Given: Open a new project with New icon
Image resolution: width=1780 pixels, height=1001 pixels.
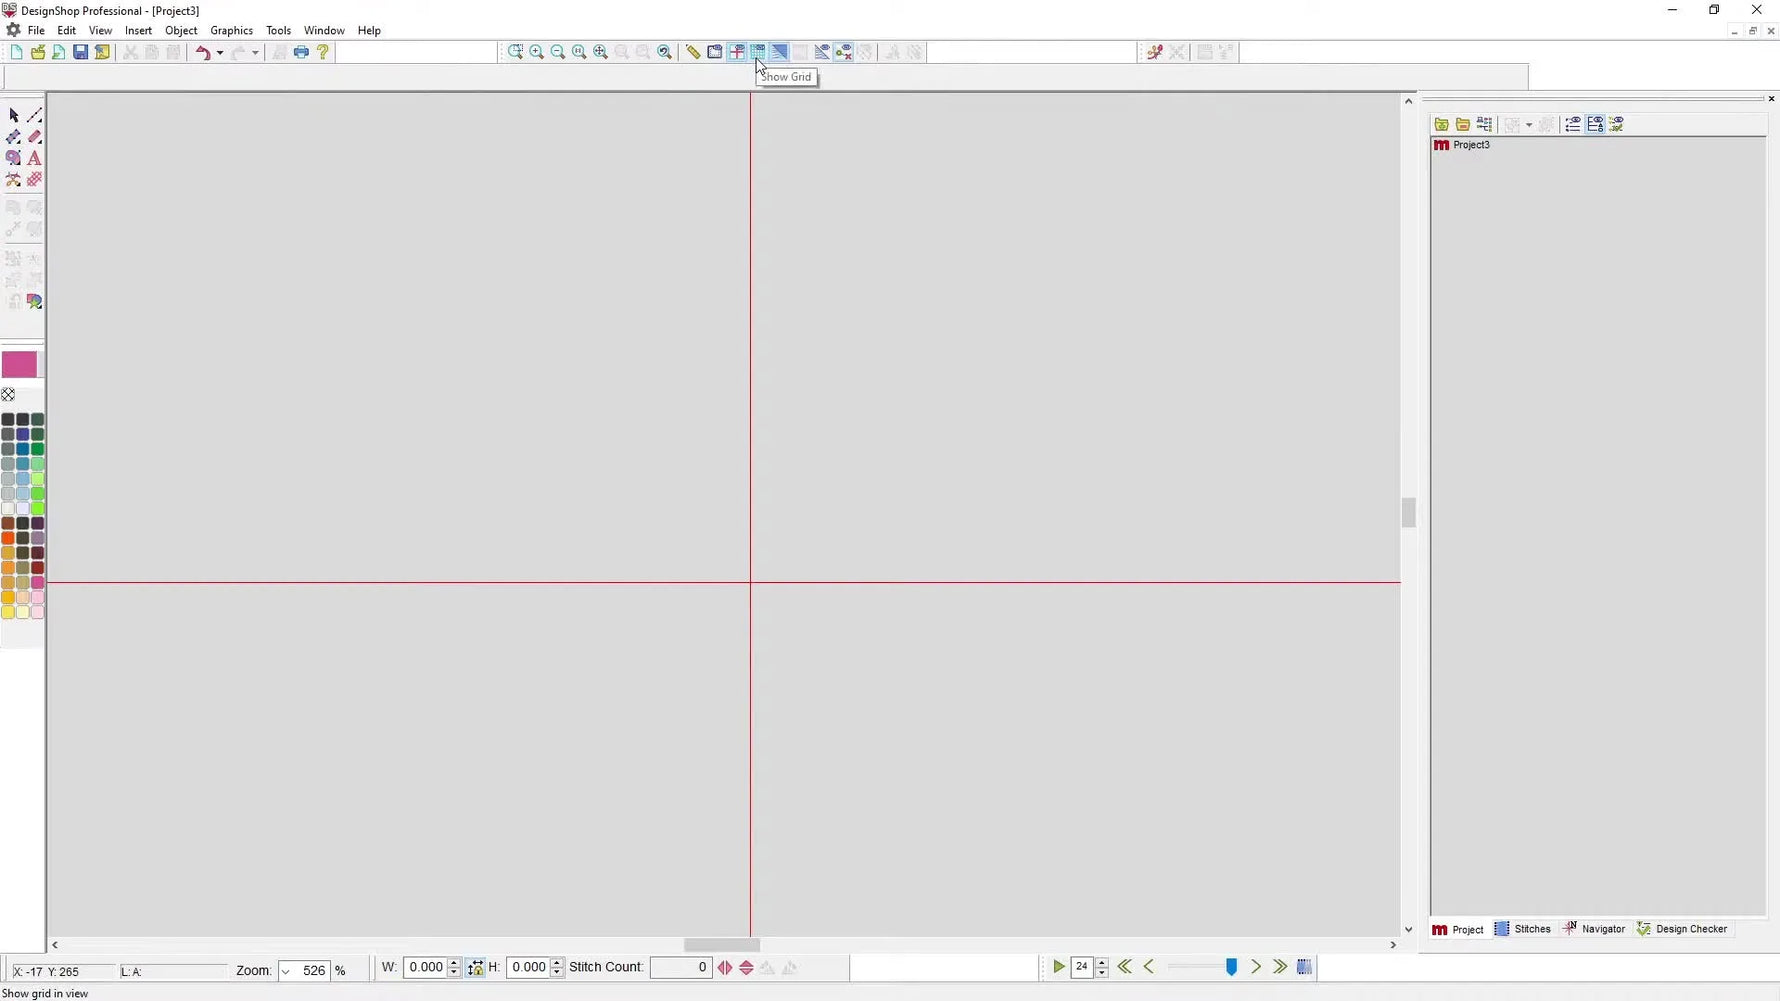Looking at the screenshot, I should (16, 51).
